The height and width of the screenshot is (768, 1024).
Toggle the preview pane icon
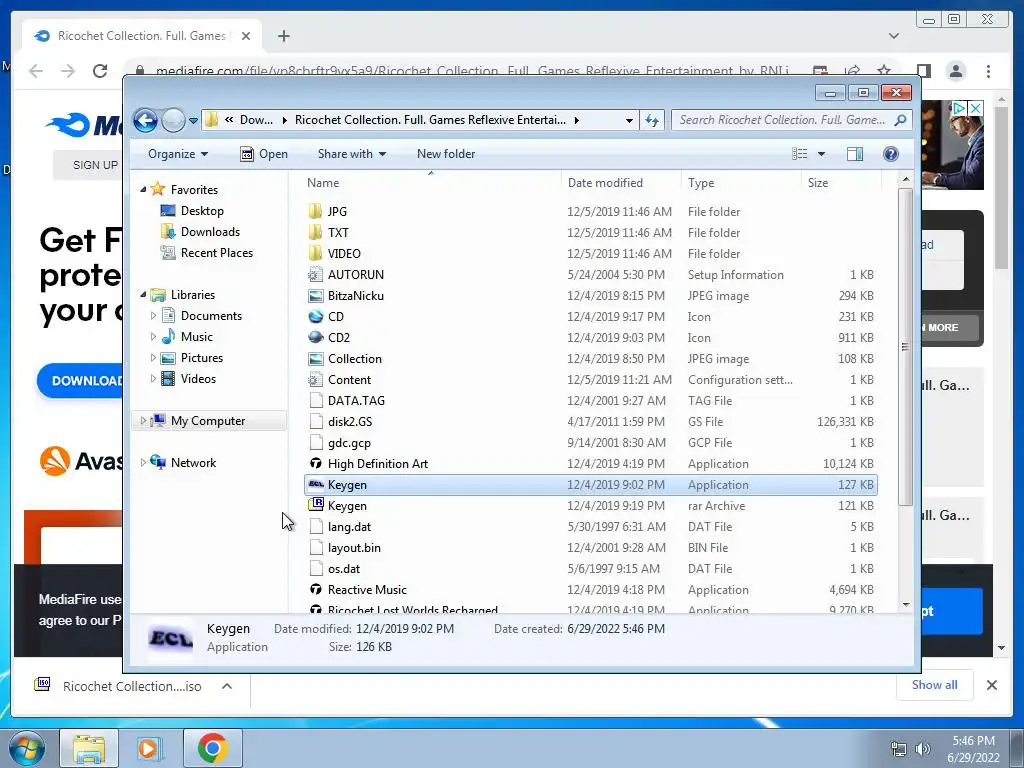tap(855, 154)
